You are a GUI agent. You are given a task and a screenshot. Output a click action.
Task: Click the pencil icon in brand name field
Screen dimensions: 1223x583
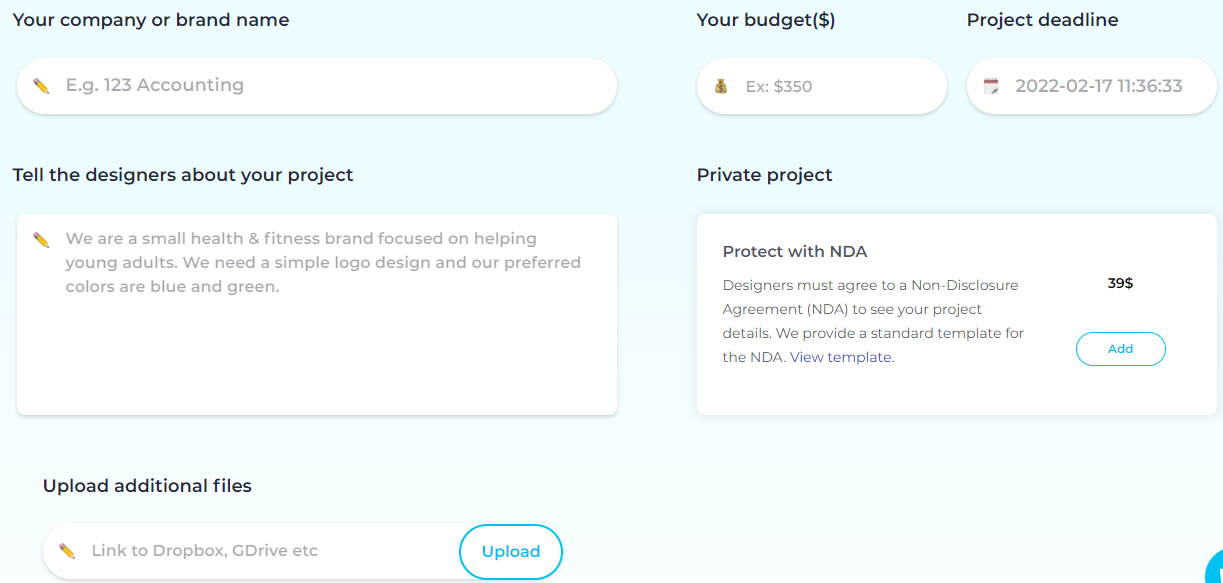(x=41, y=86)
